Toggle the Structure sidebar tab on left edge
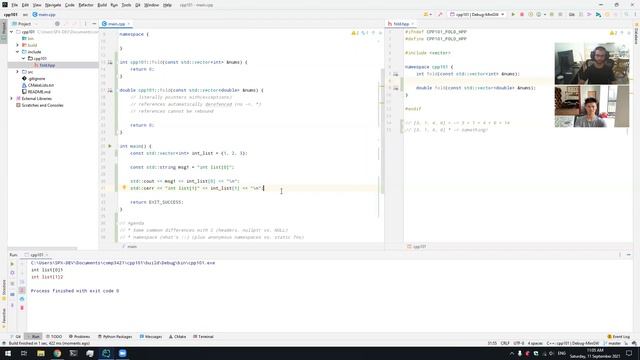 pyautogui.click(x=4, y=289)
